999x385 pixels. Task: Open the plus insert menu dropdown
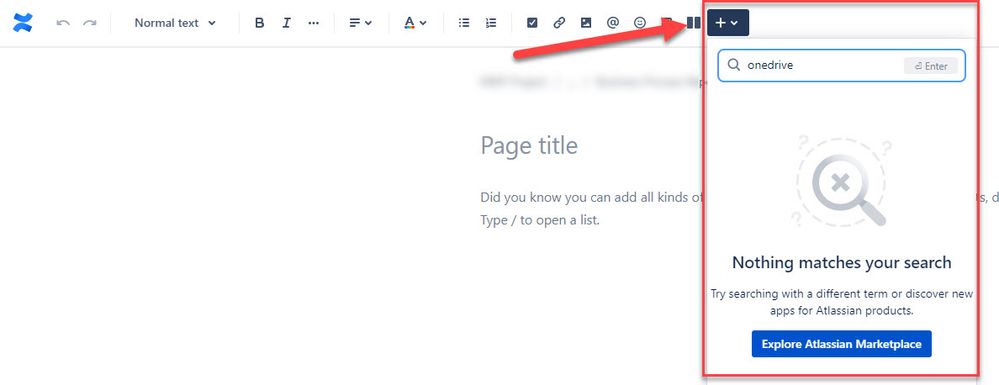pos(728,23)
